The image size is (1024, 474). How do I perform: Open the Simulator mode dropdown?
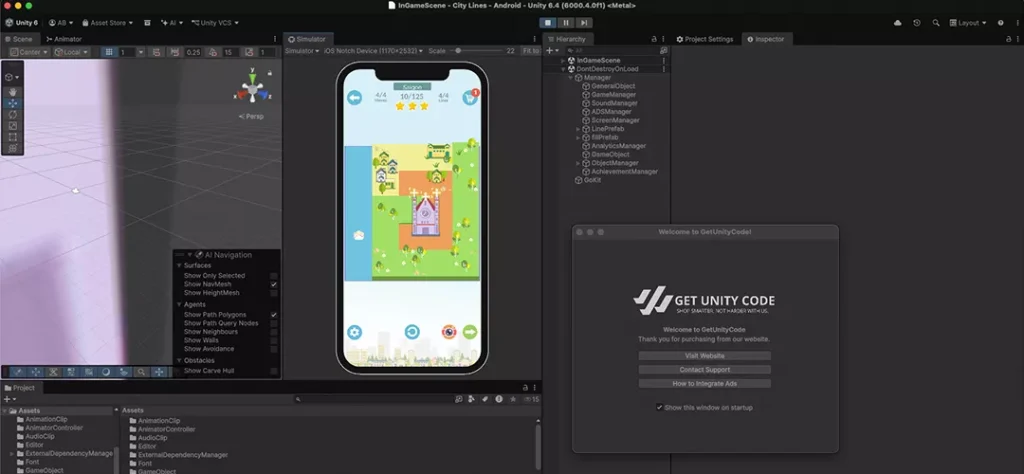(x=302, y=51)
